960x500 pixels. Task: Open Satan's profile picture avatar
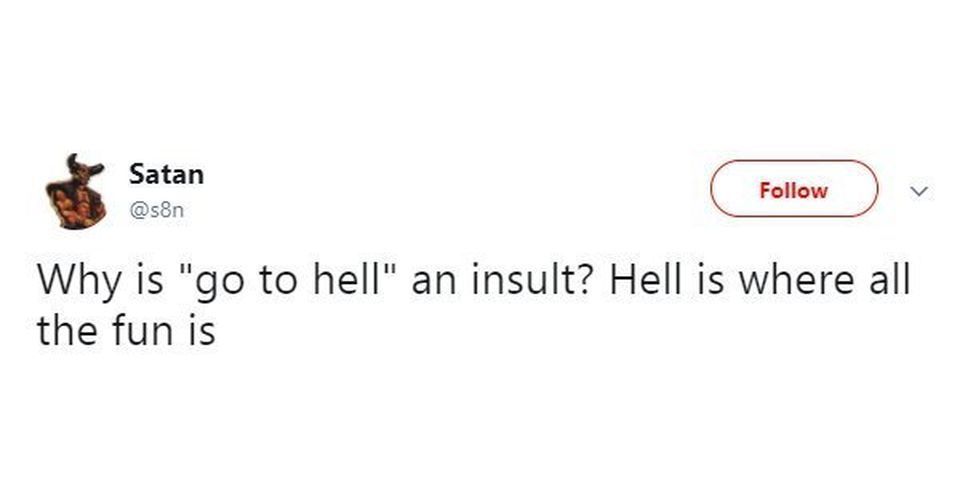[75, 191]
